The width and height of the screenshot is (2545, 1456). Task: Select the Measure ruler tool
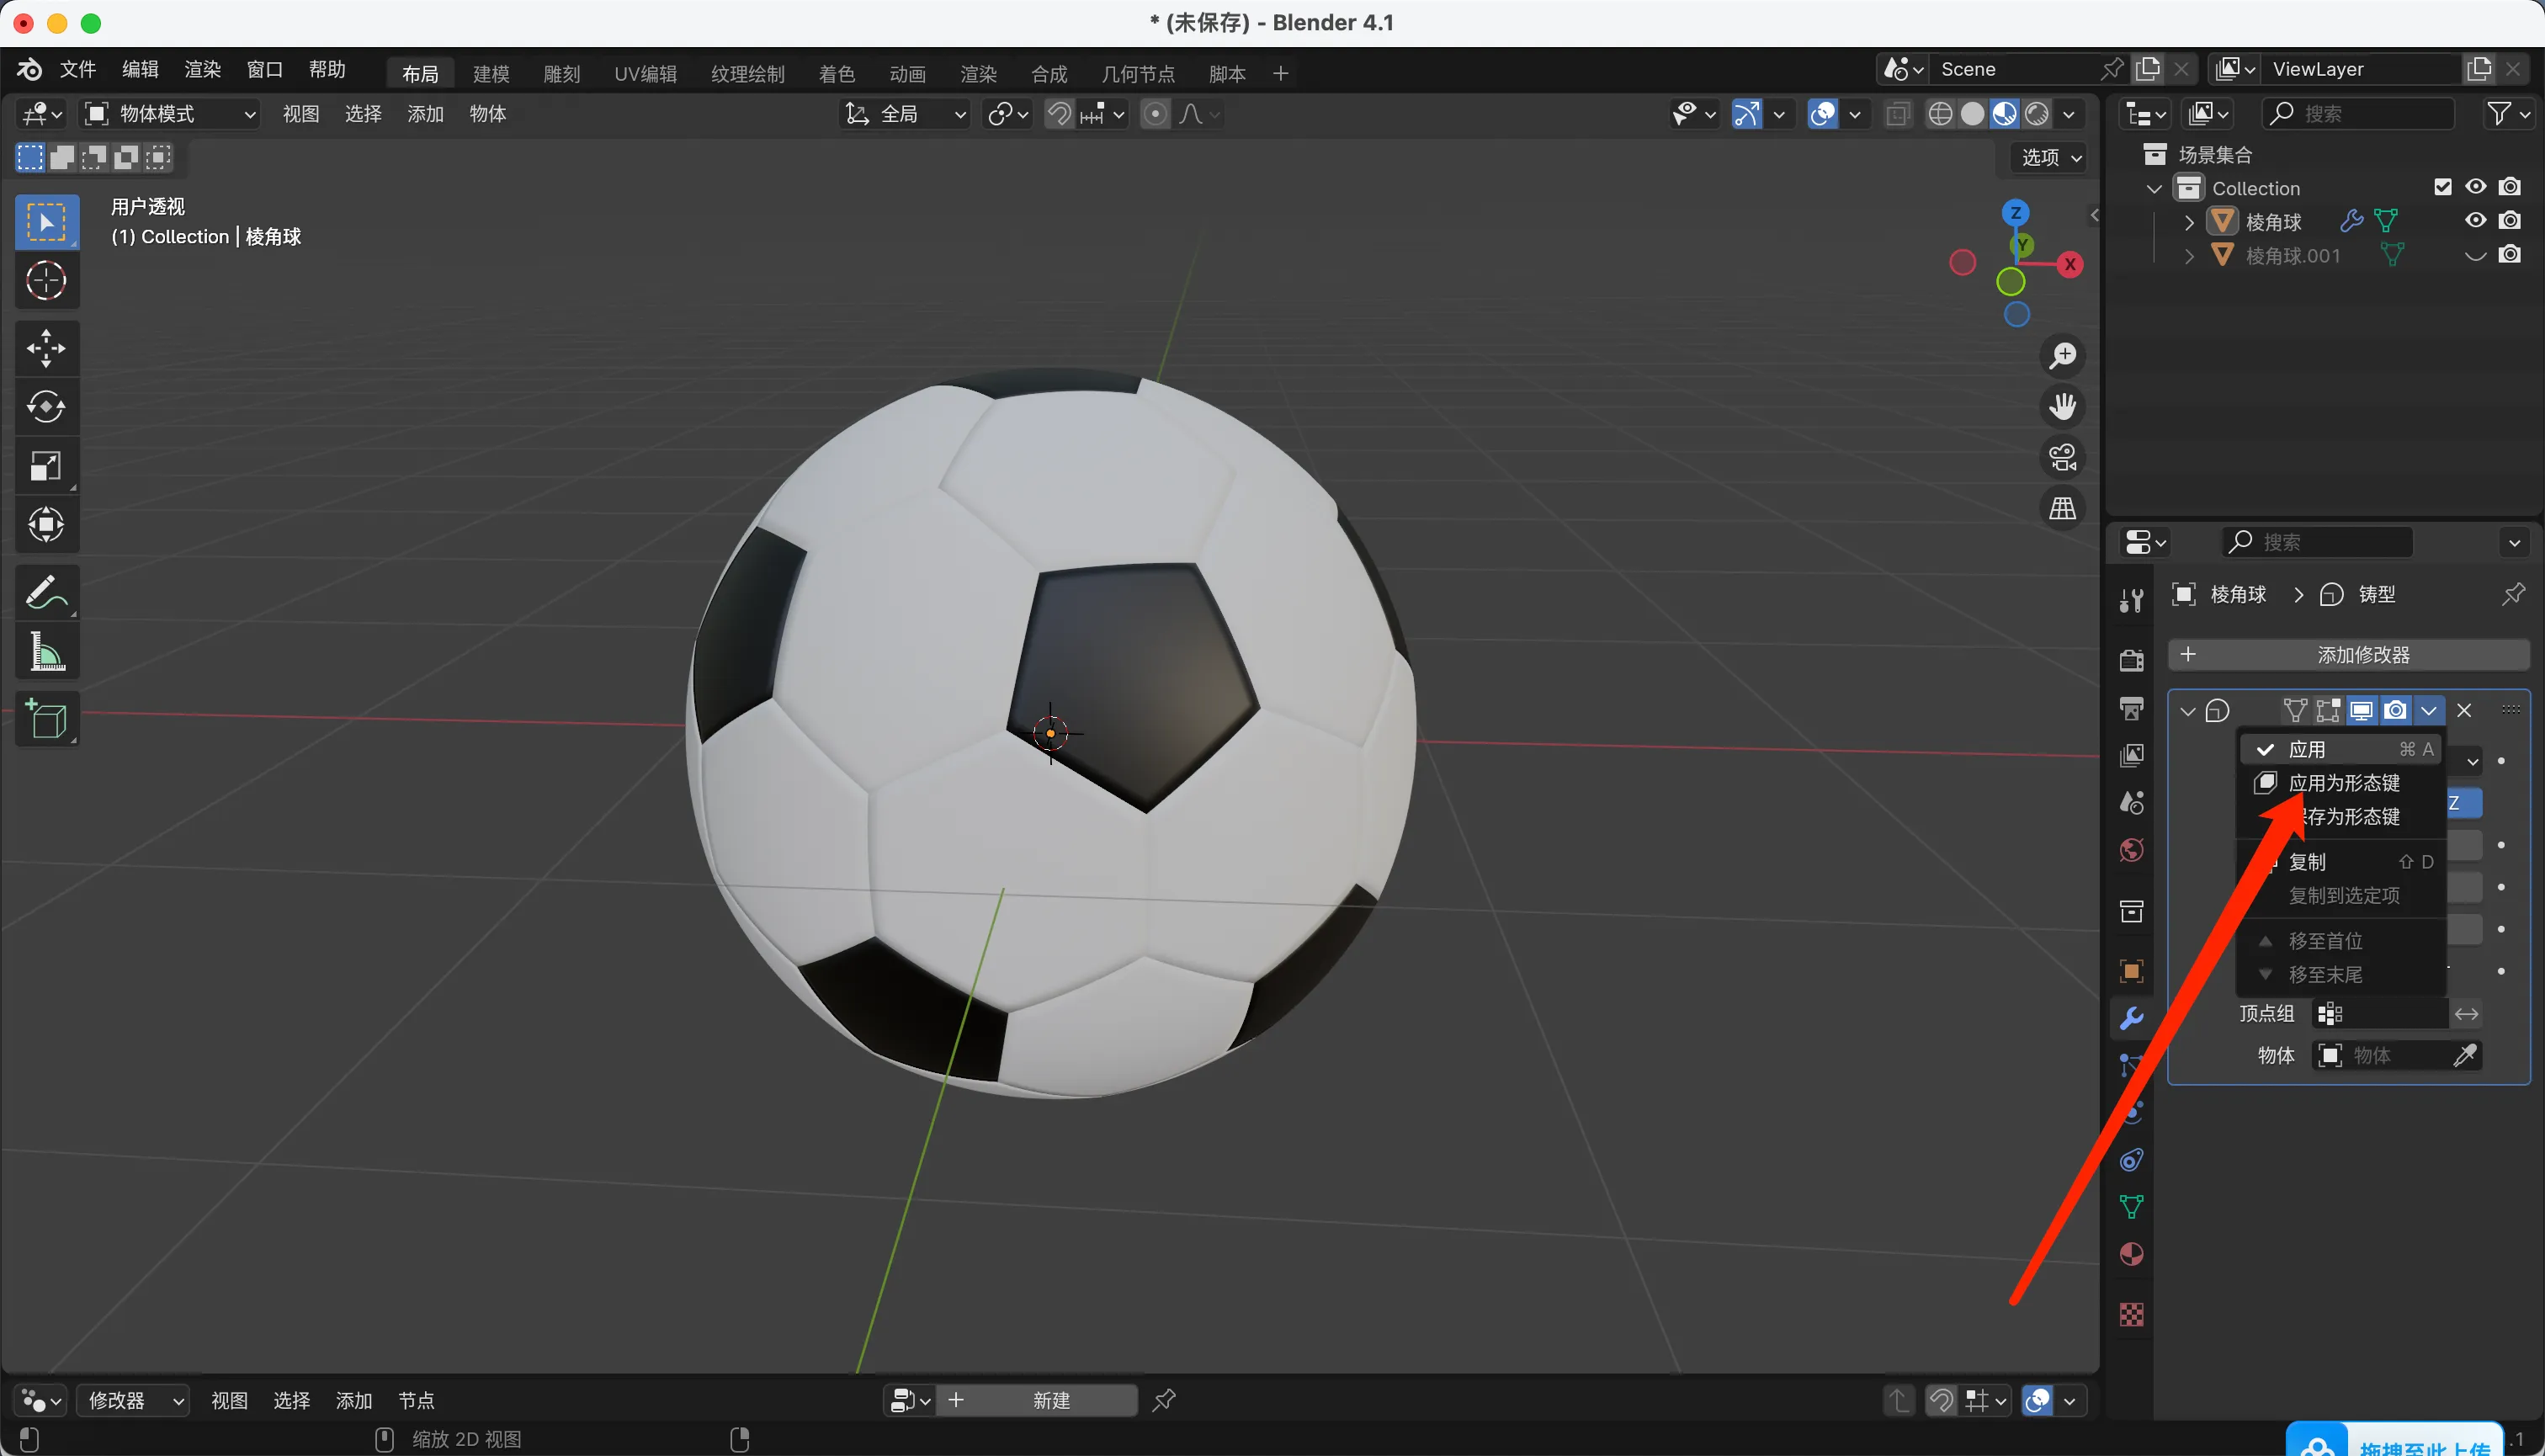pos(46,653)
